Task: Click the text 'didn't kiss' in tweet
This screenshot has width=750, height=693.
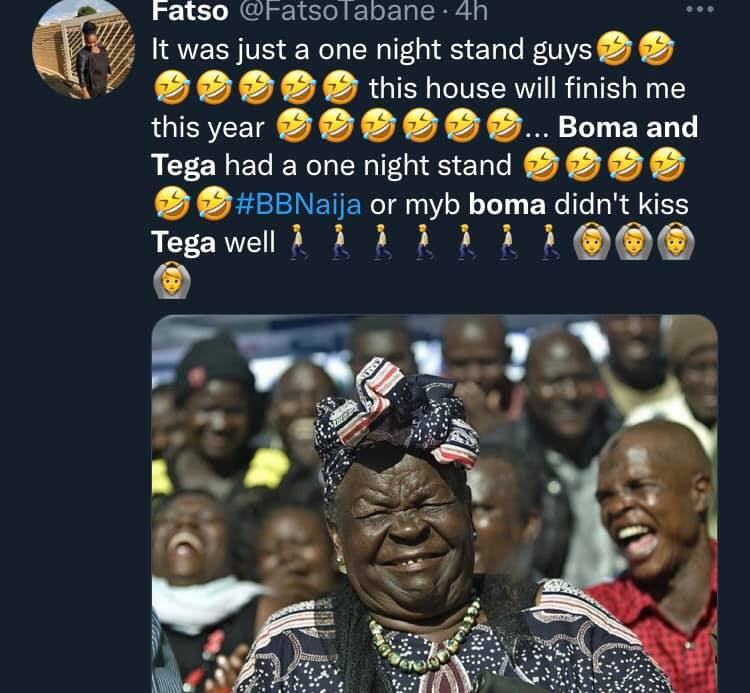Action: [x=621, y=205]
